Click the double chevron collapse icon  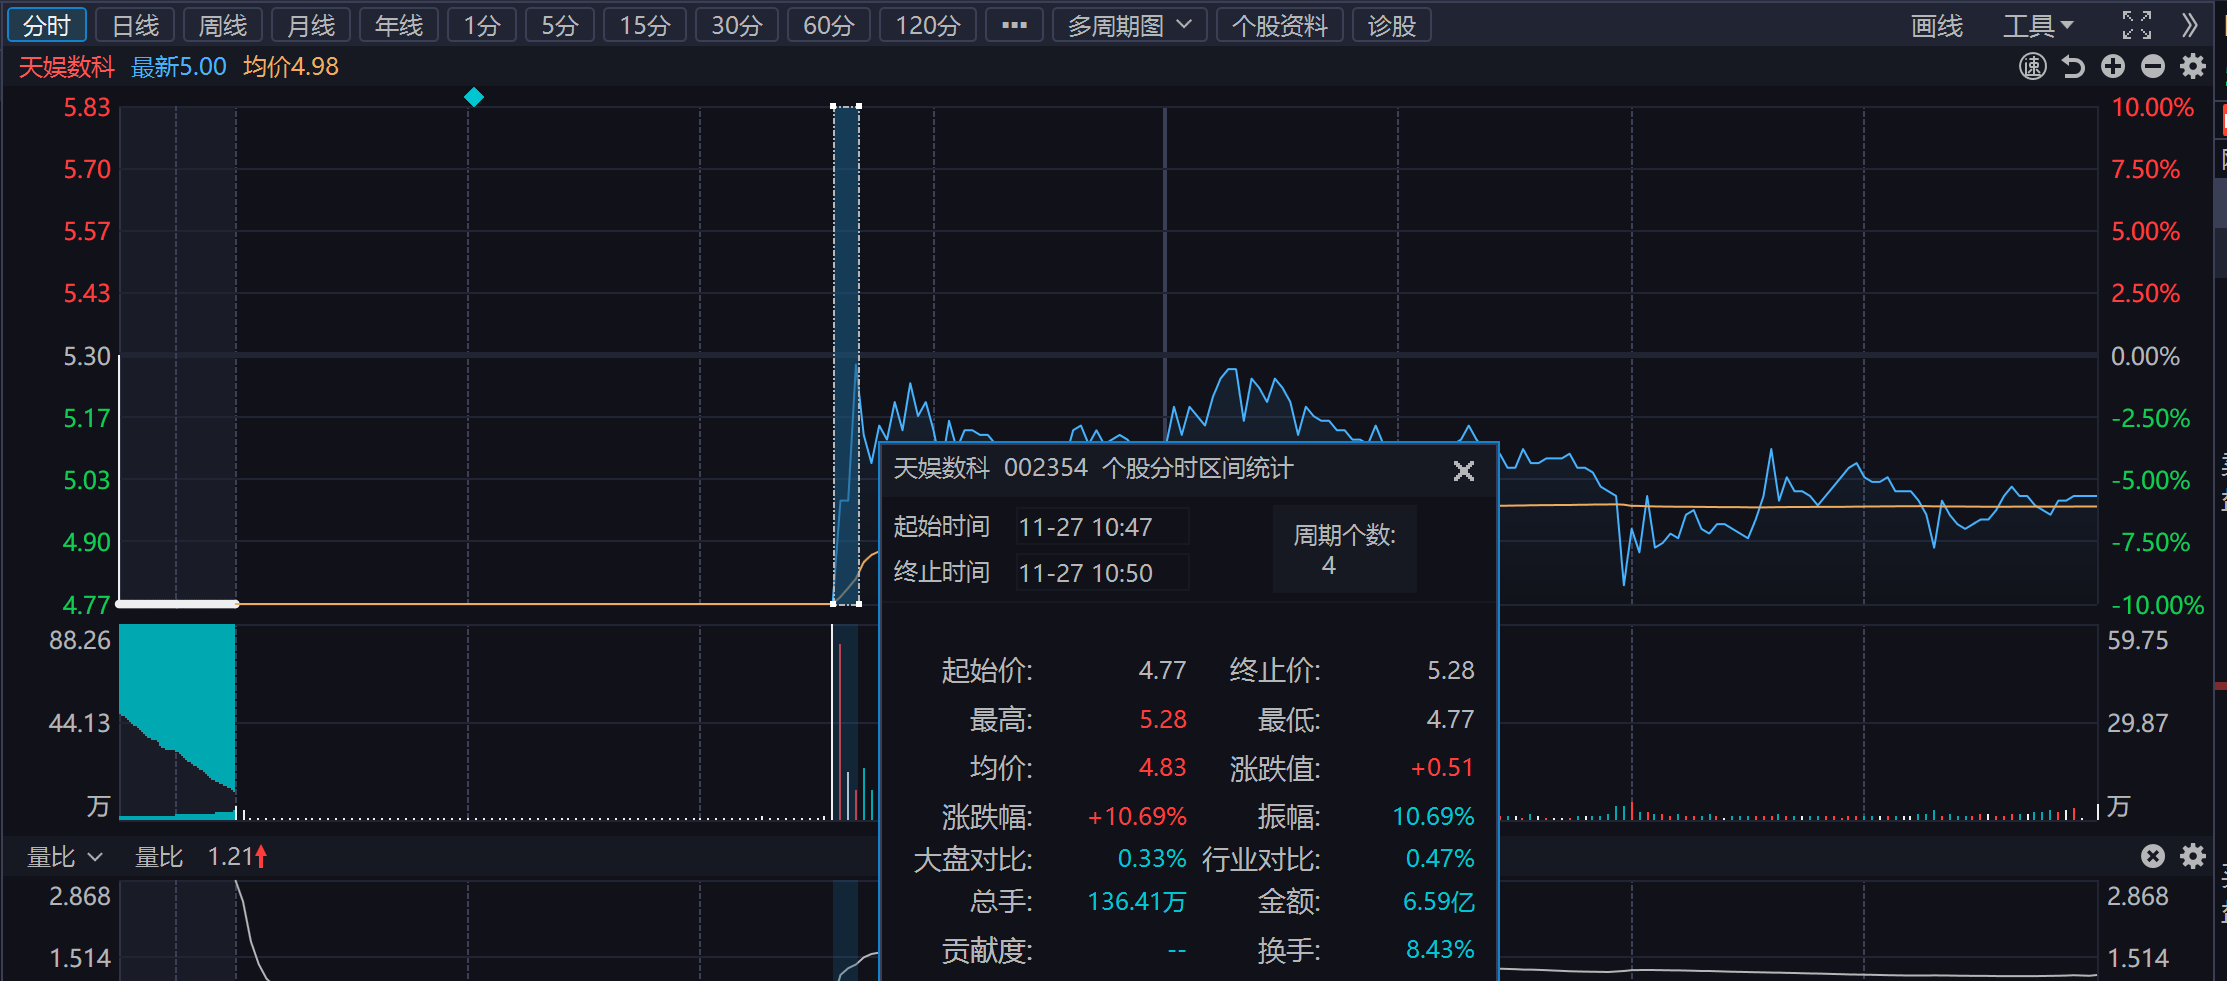(2190, 25)
